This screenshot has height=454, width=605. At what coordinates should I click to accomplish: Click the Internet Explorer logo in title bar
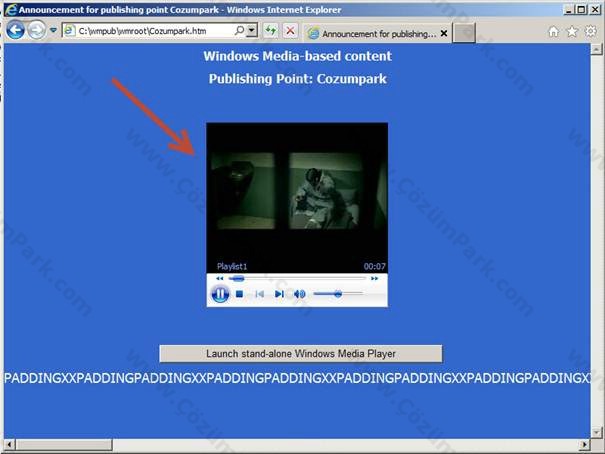click(12, 9)
